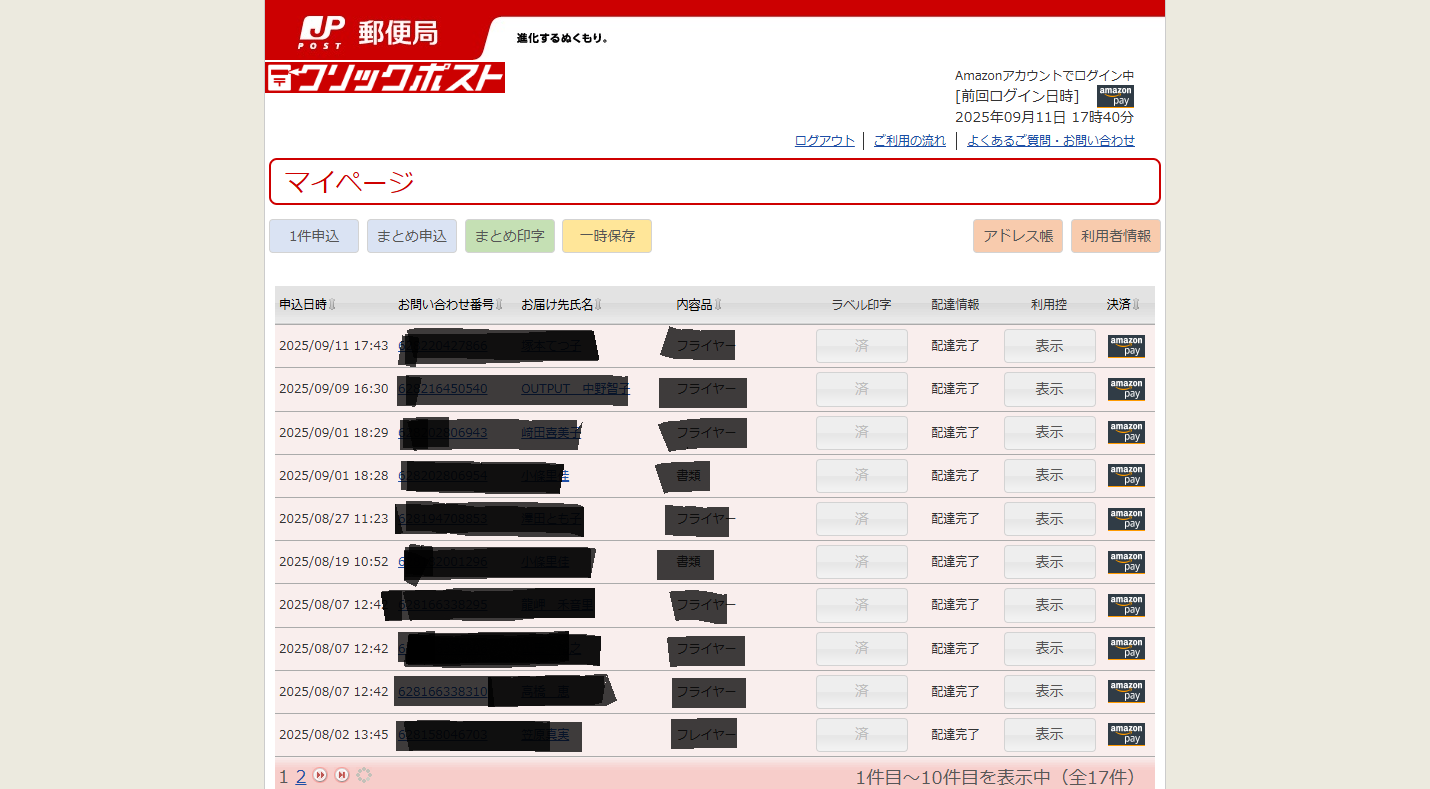
Task: Click the green まとめ印字 button
Action: (x=509, y=236)
